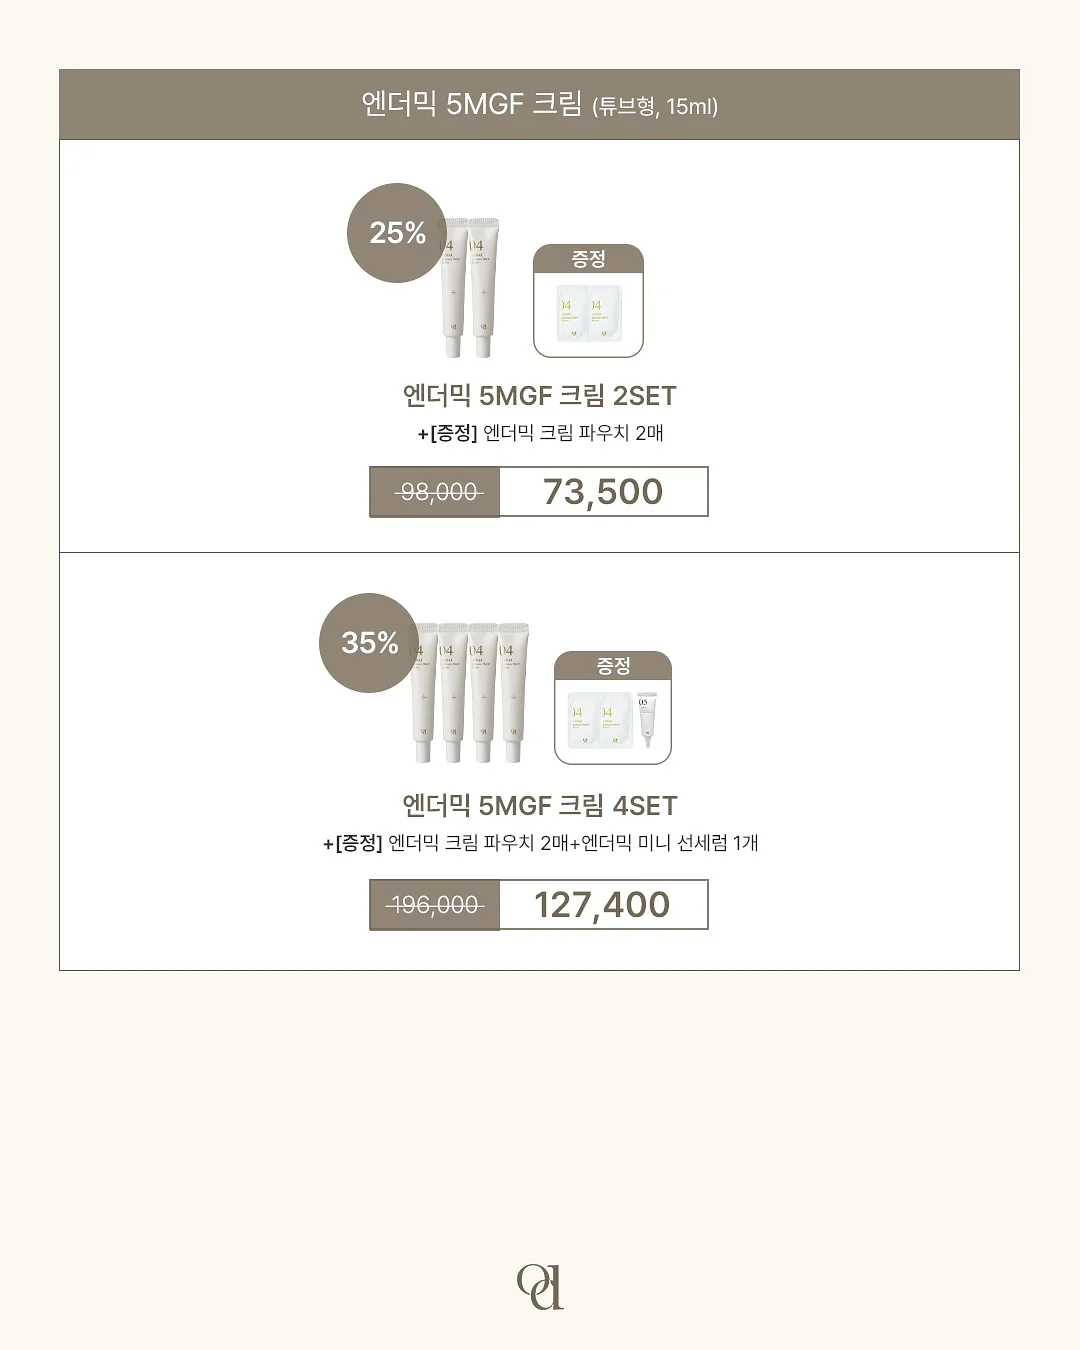Open the 엔더믹 5MGF 크림 4SET title

point(540,806)
